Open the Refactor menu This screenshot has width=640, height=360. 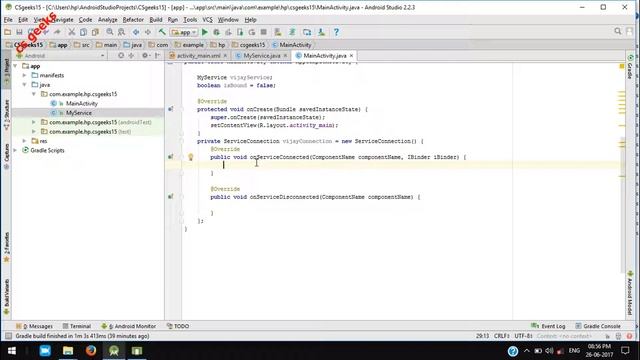(x=133, y=20)
